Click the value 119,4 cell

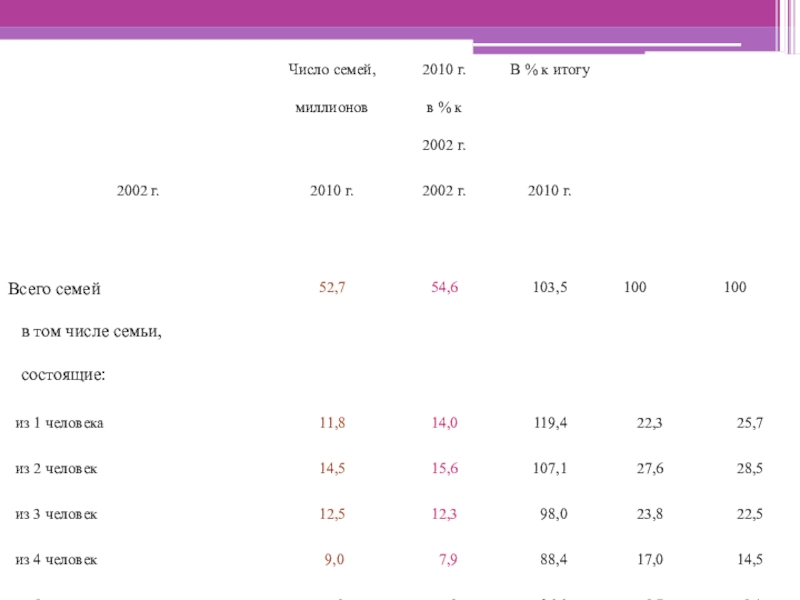pyautogui.click(x=550, y=423)
